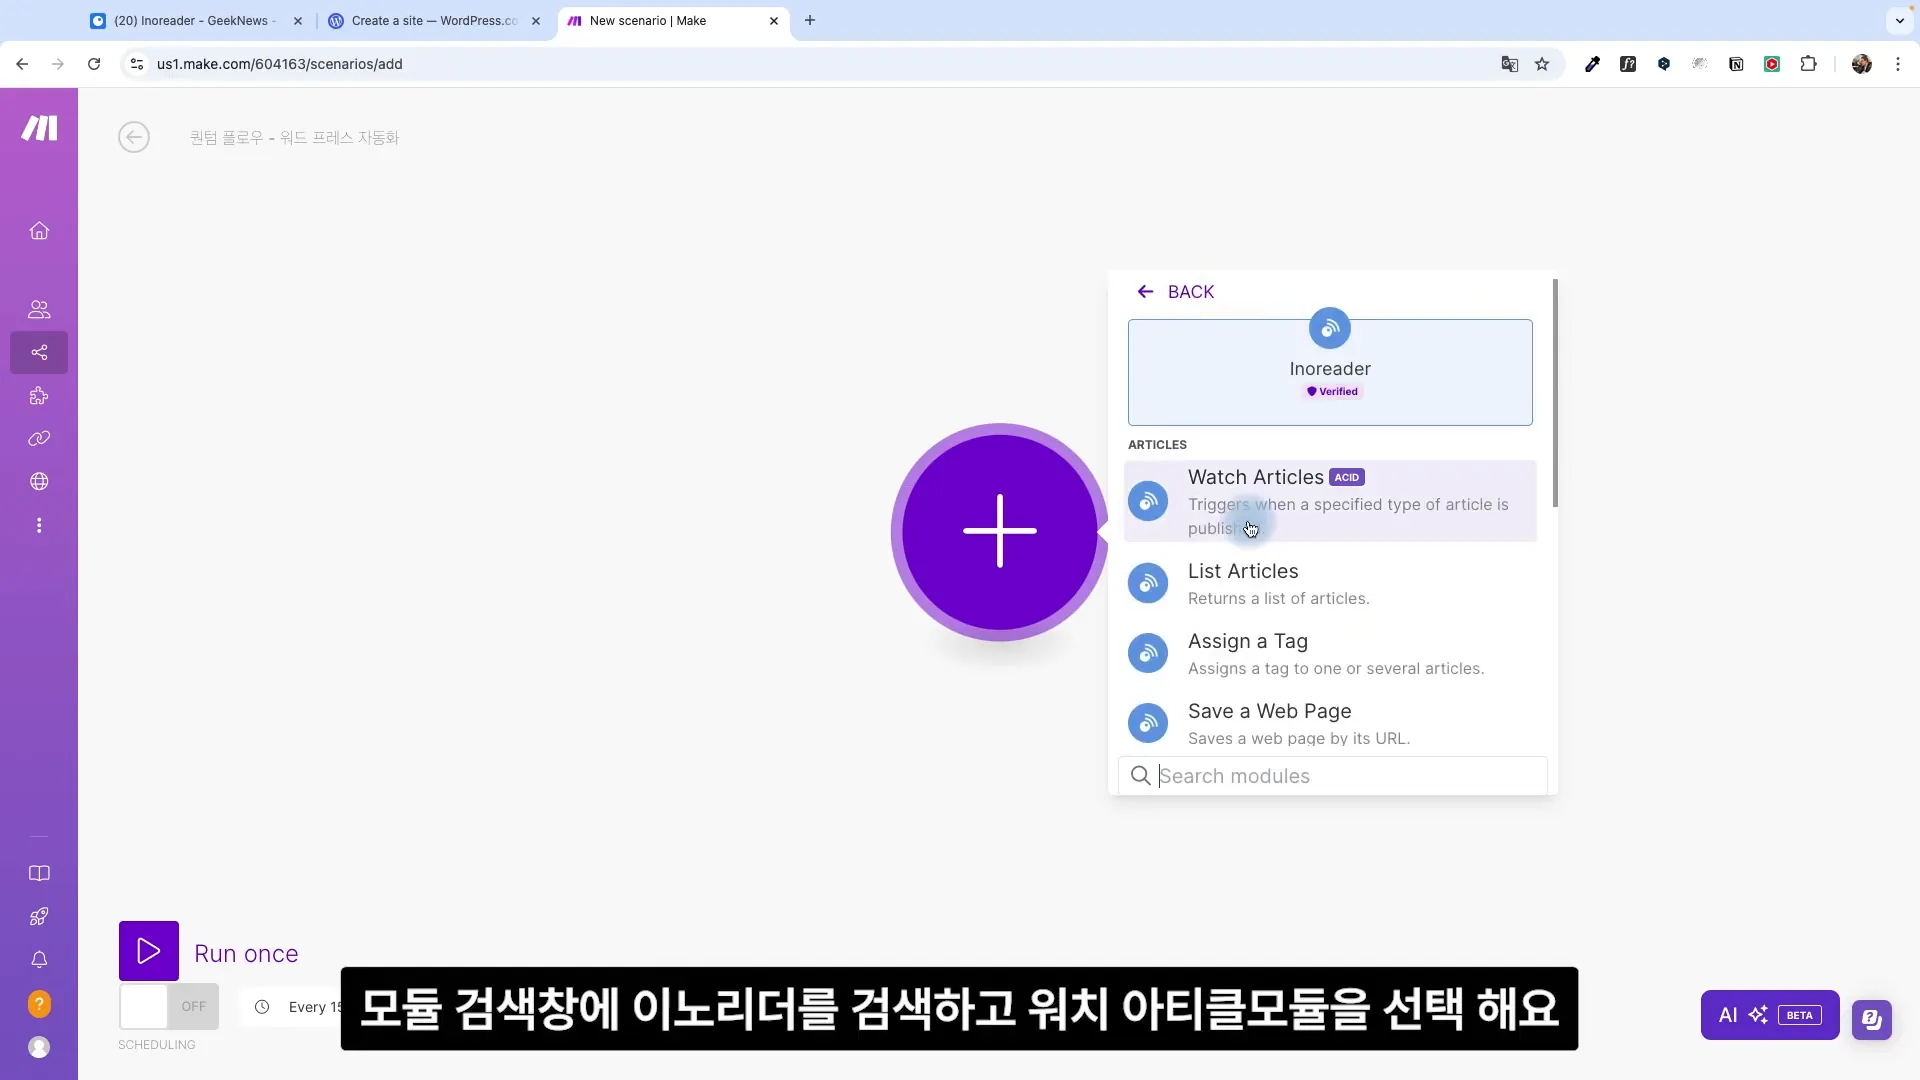Click the List Articles module icon
The width and height of the screenshot is (1920, 1080).
pos(1147,583)
